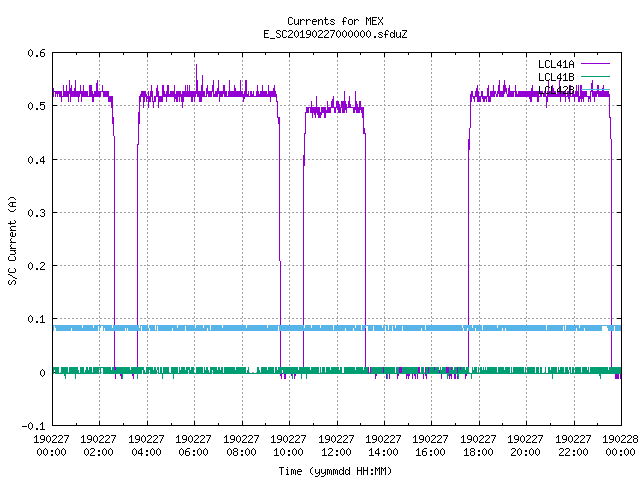Click the x-axis tick '190227 22:00'
This screenshot has height=480, width=640.
coord(573,446)
